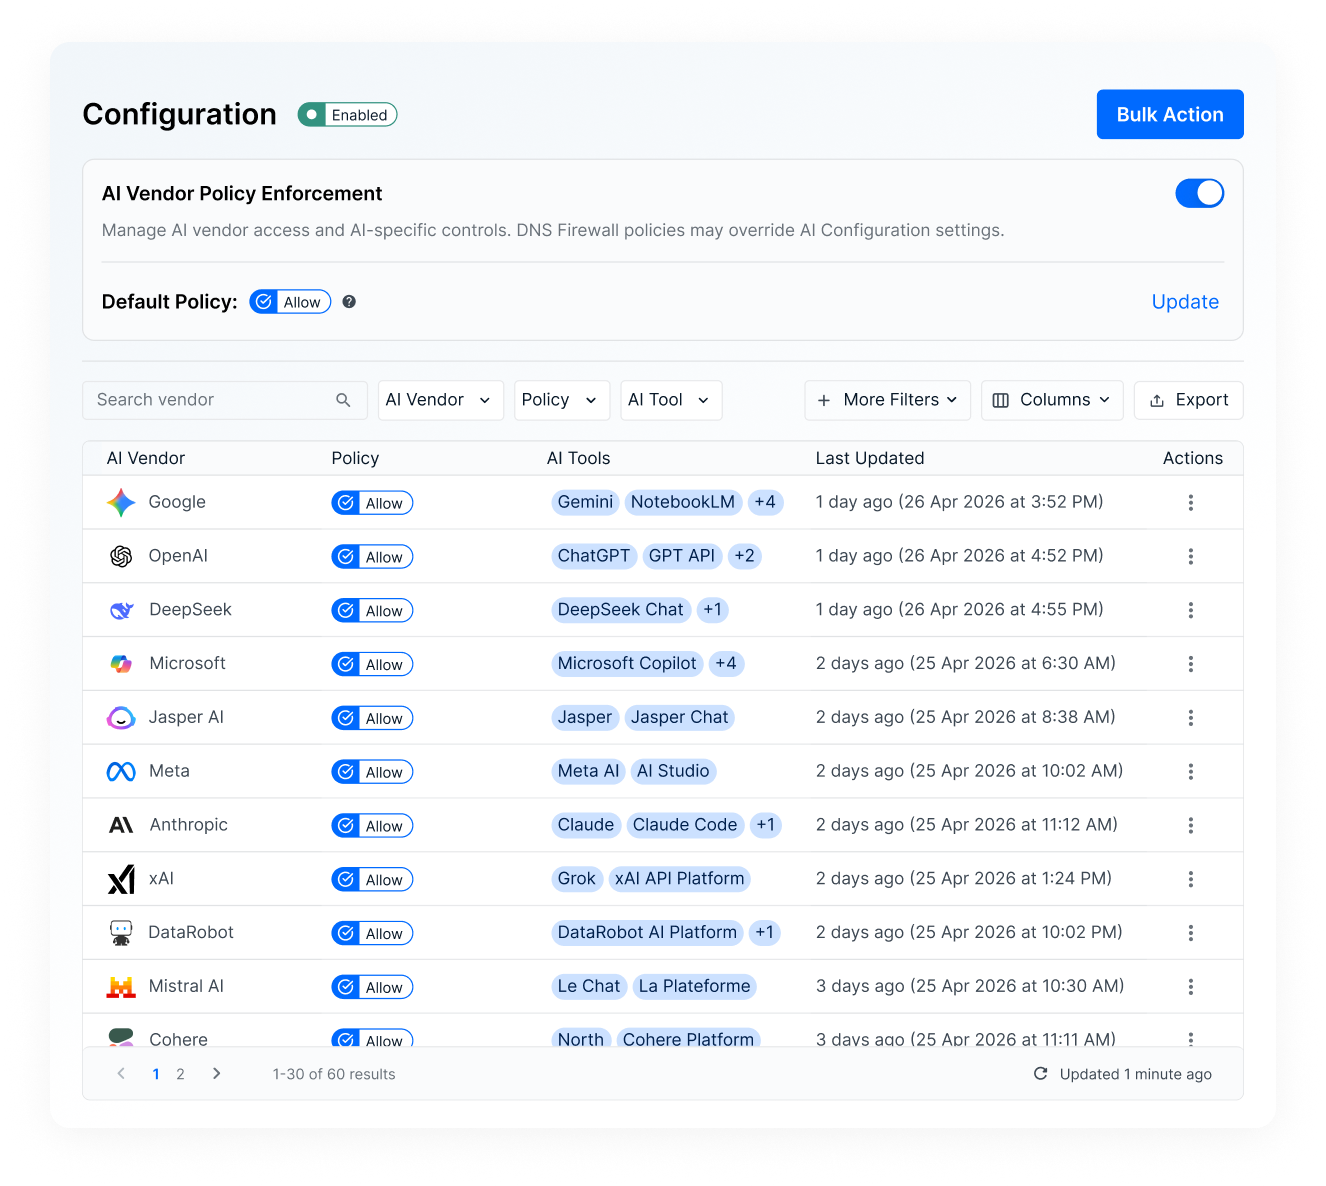Expand Microsoft's +4 more tools
This screenshot has height=1186, width=1326.
click(x=726, y=664)
